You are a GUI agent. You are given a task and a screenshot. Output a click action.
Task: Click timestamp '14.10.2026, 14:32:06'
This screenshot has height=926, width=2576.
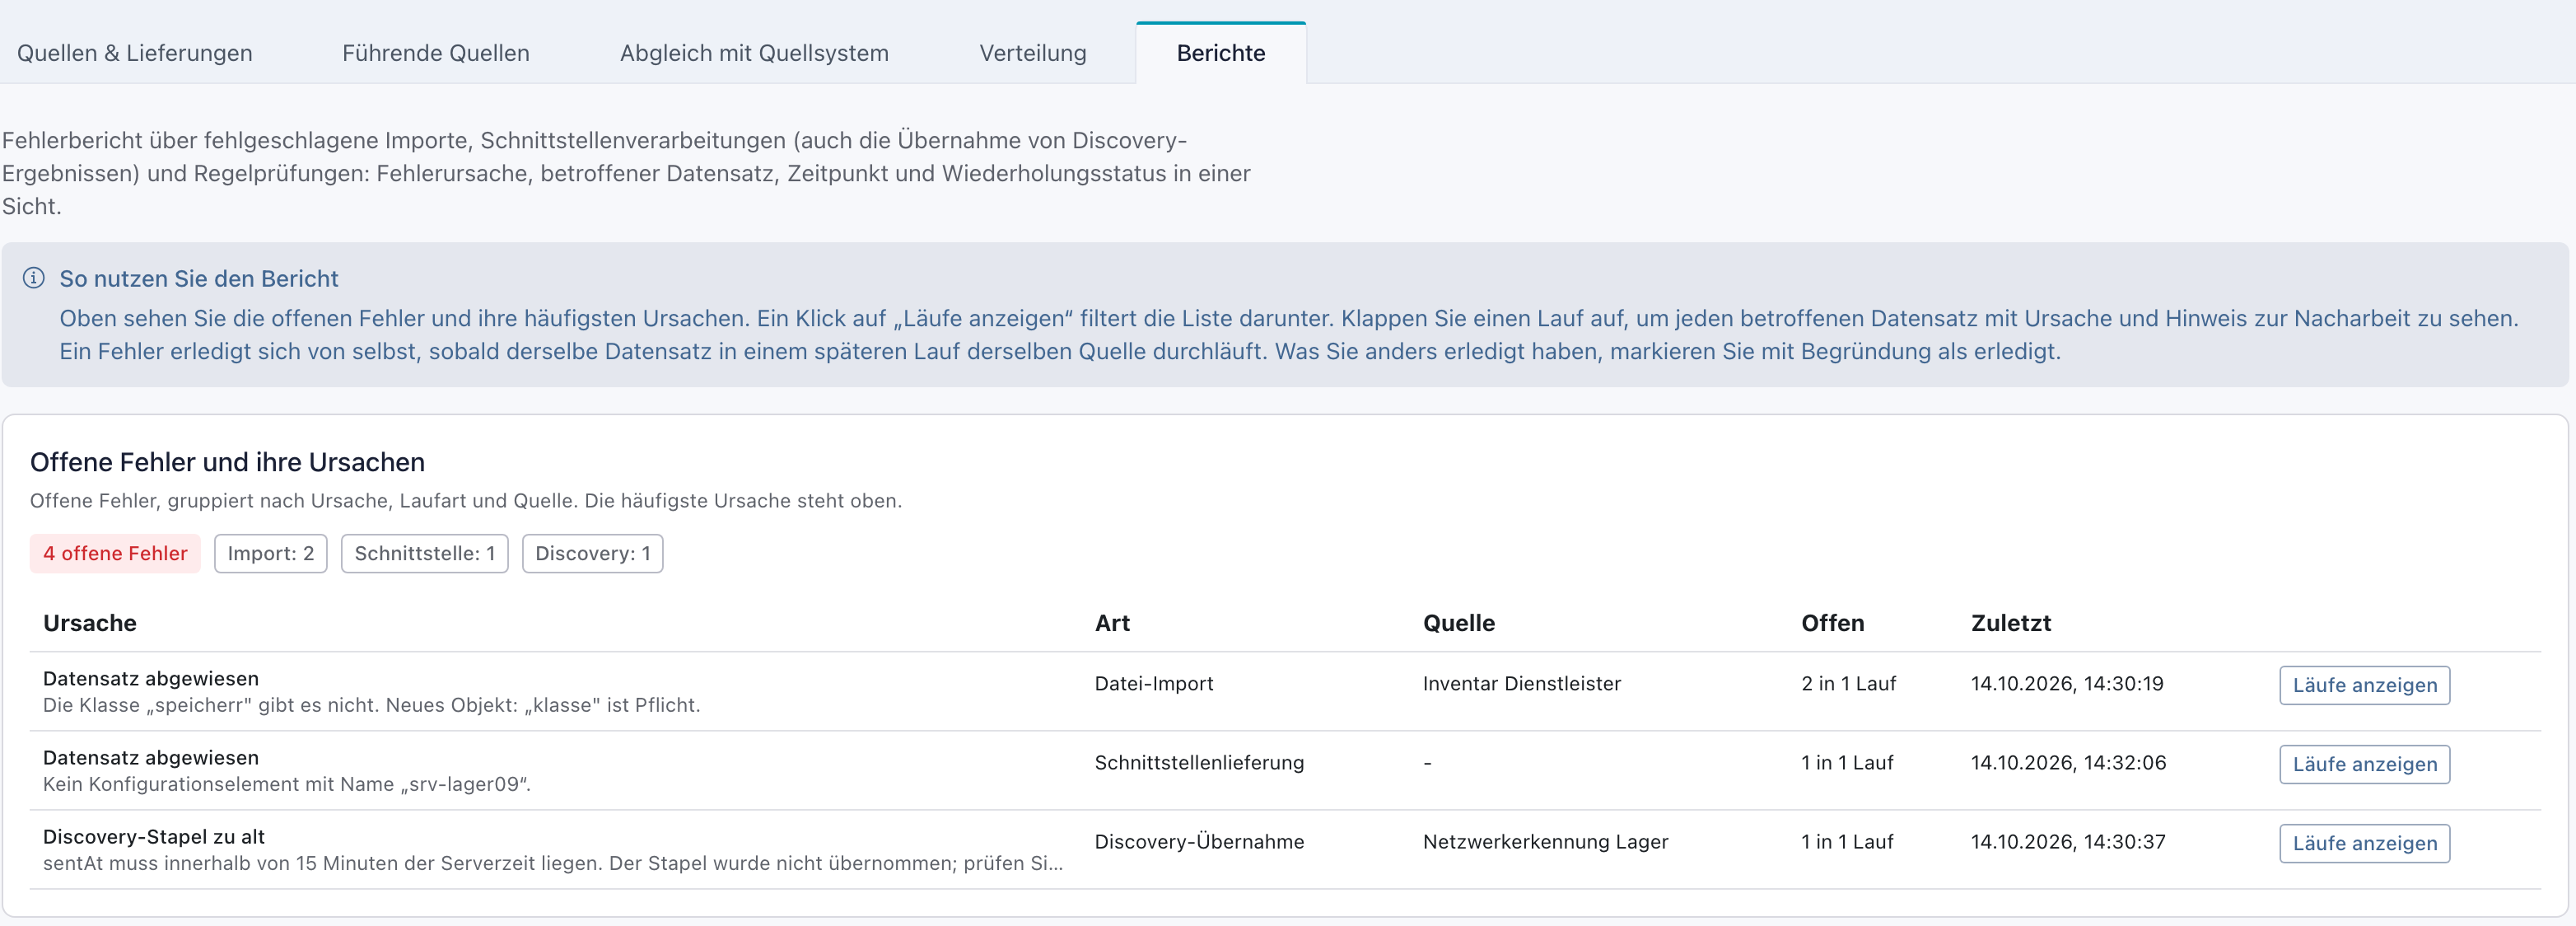(x=2068, y=762)
